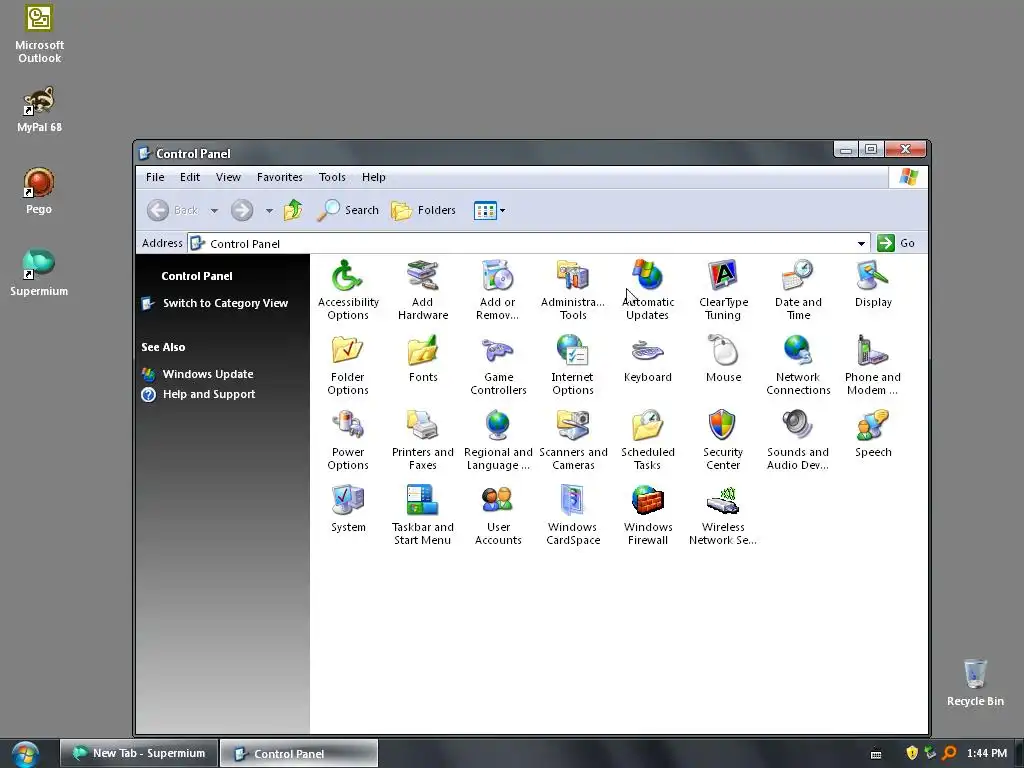This screenshot has width=1024, height=768.
Task: Toggle the Folders pane
Action: [423, 210]
